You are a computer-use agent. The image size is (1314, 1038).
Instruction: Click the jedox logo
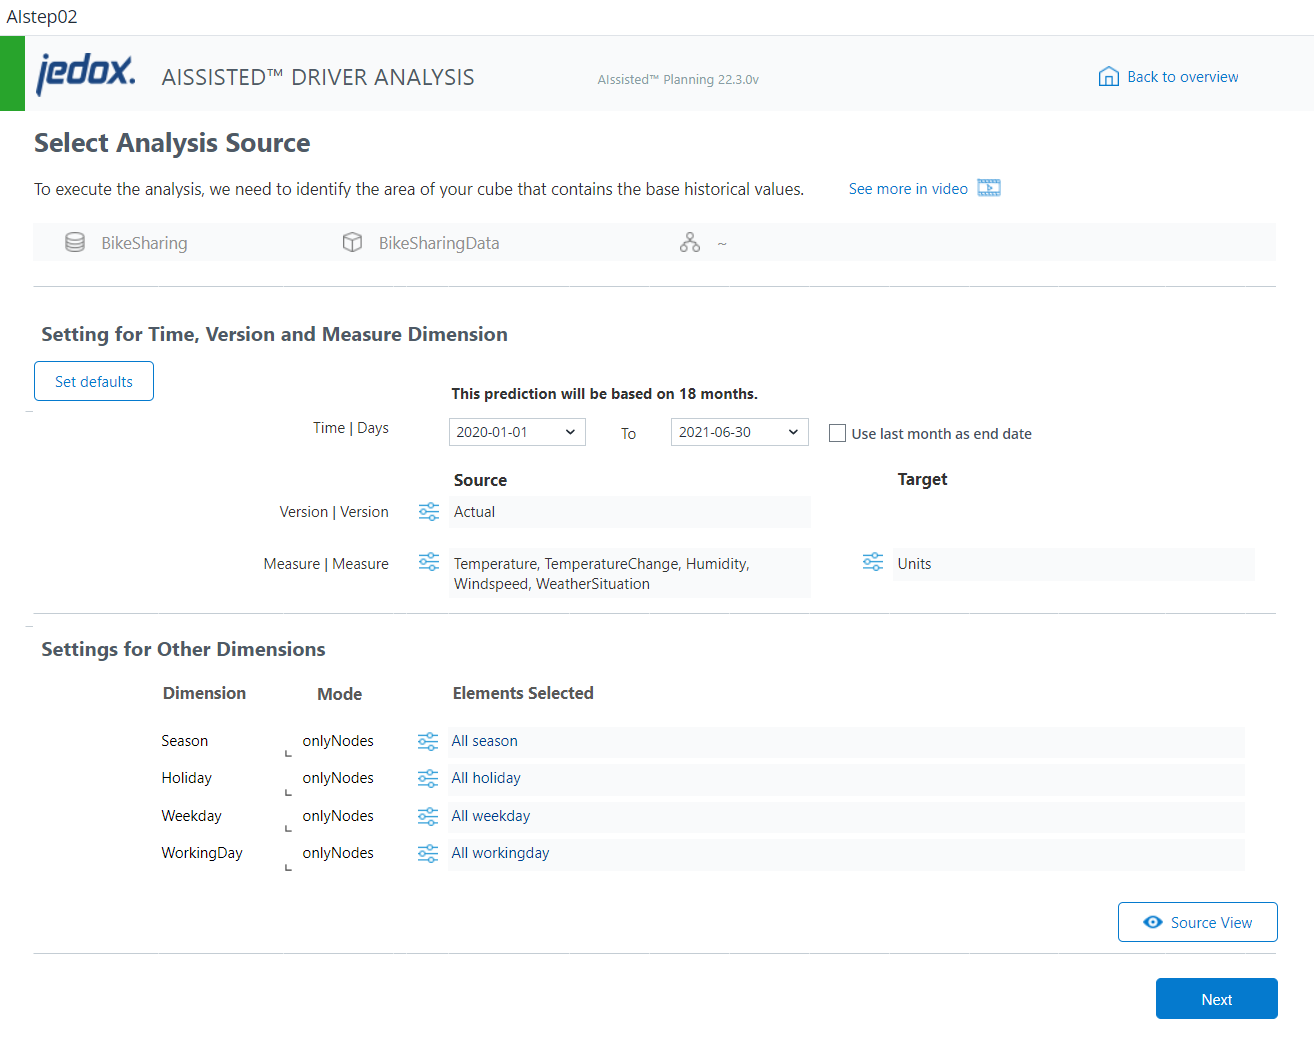click(x=85, y=74)
